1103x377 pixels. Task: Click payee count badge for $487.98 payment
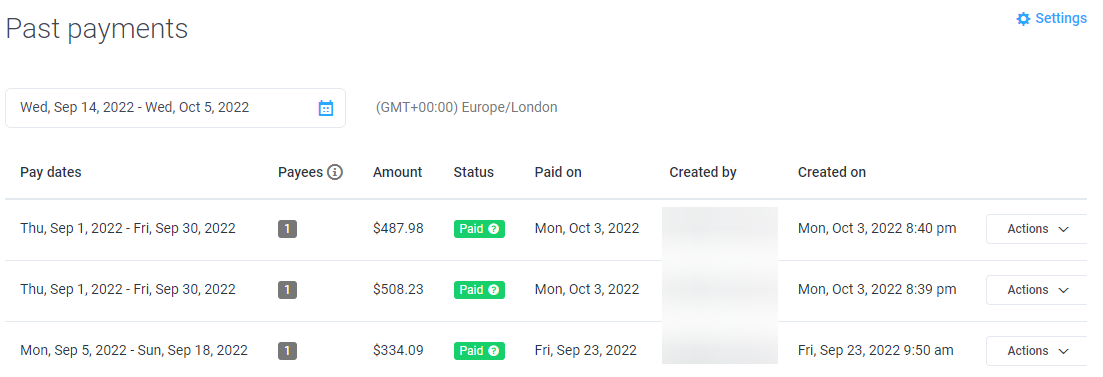(x=287, y=229)
